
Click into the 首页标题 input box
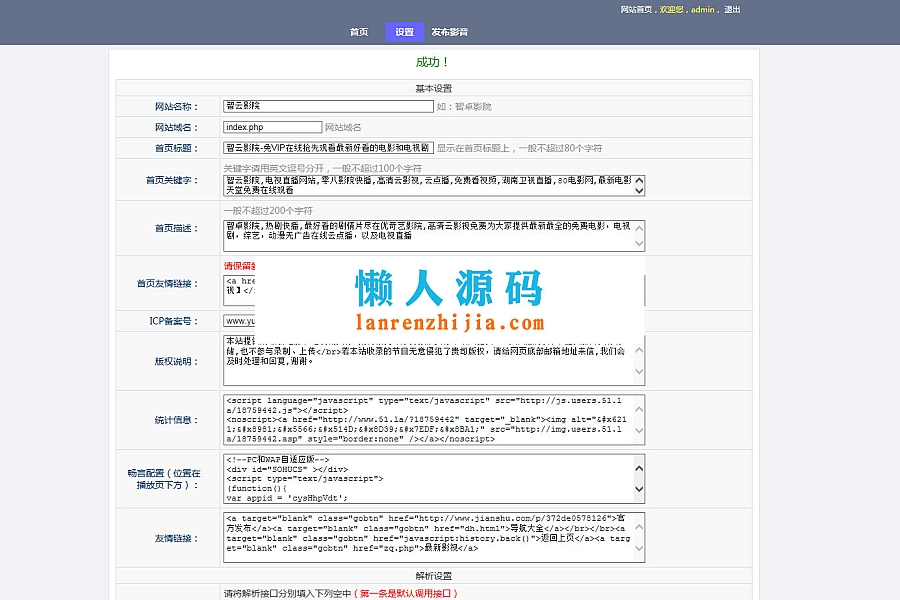(328, 148)
